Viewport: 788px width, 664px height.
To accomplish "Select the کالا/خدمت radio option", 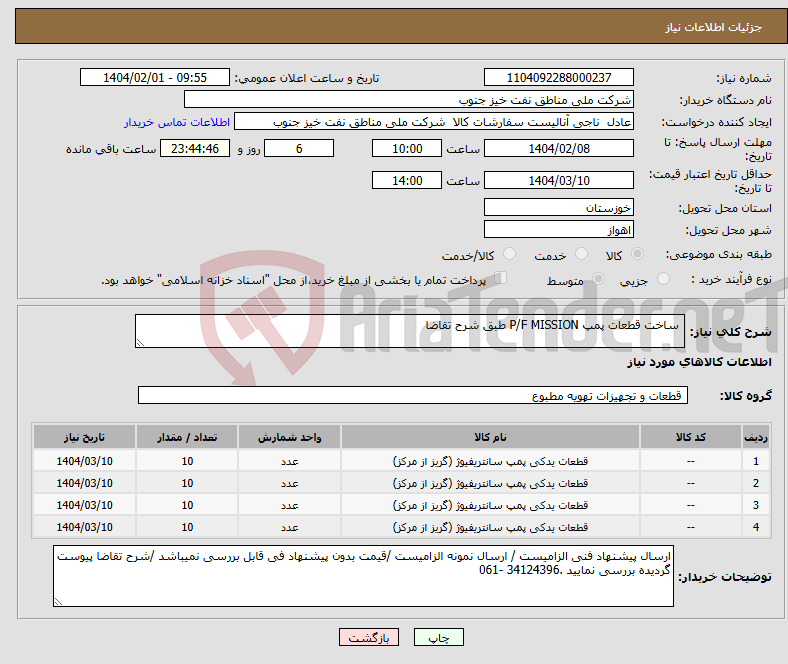I will click(509, 255).
